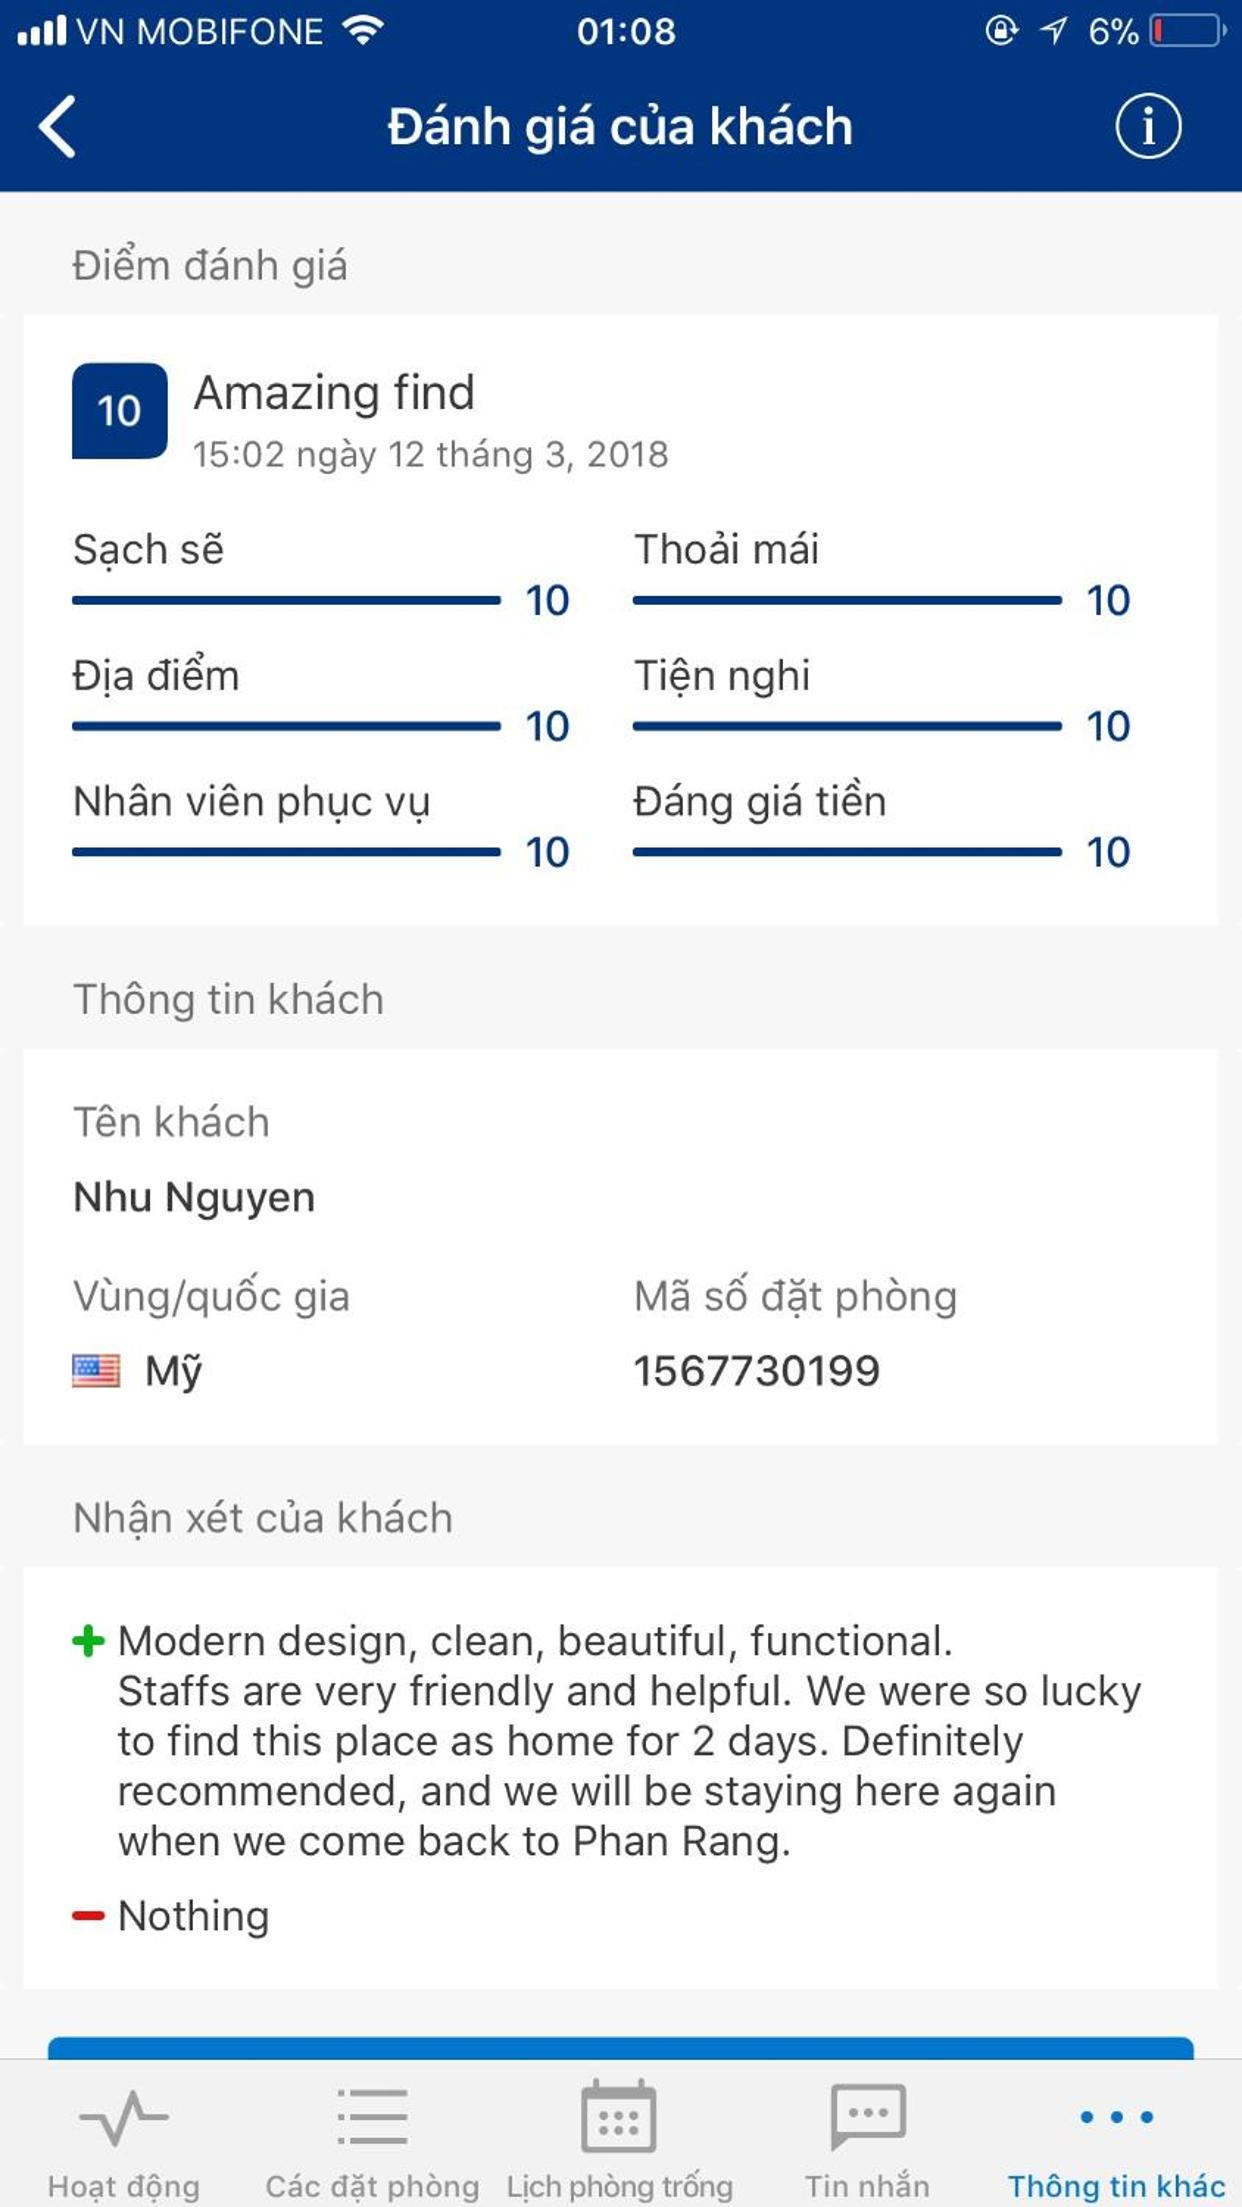Click the blue button below the review
Viewport: 1242px width, 2207px height.
(621, 2047)
